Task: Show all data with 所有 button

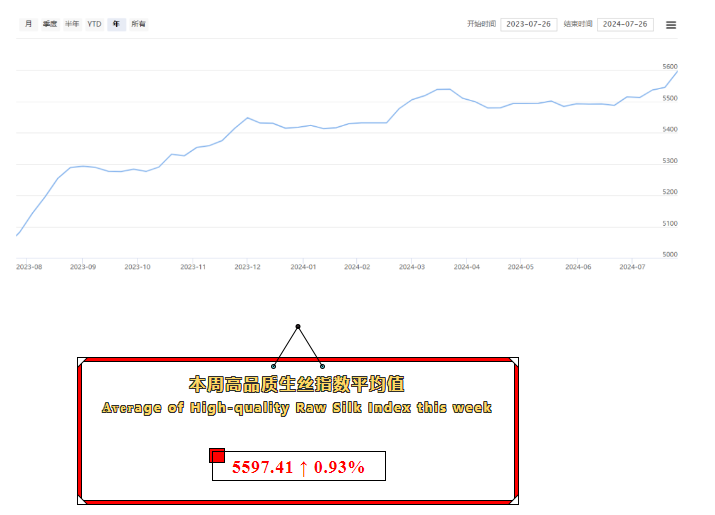Action: click(139, 24)
